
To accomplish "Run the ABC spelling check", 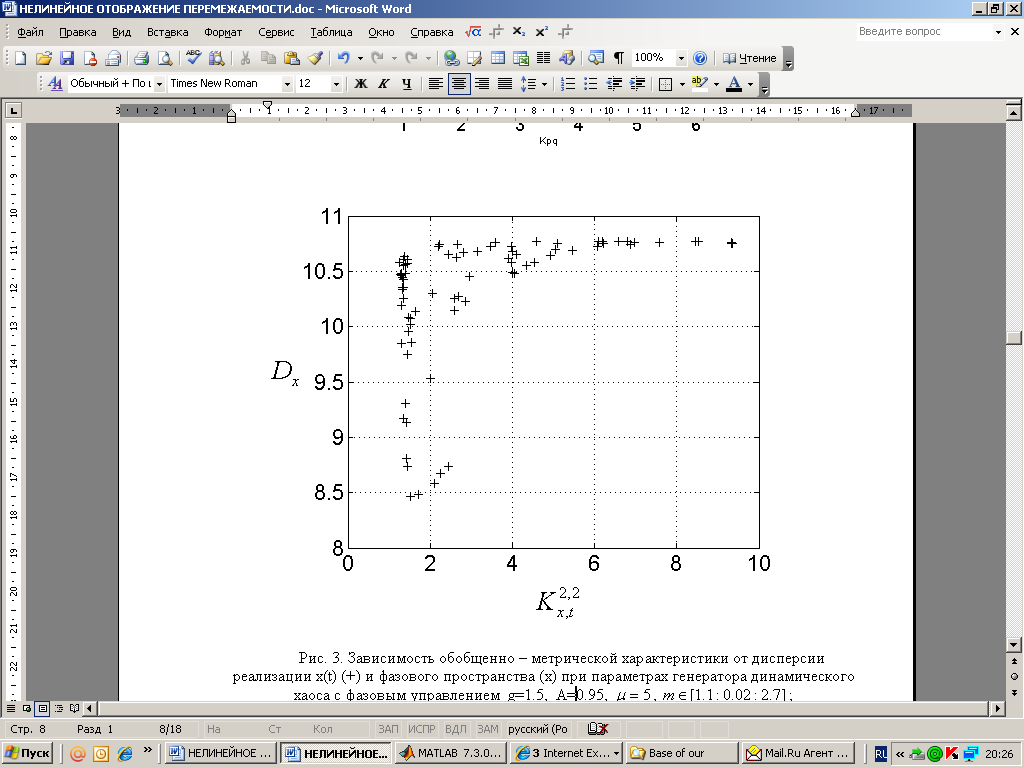I will 193,58.
